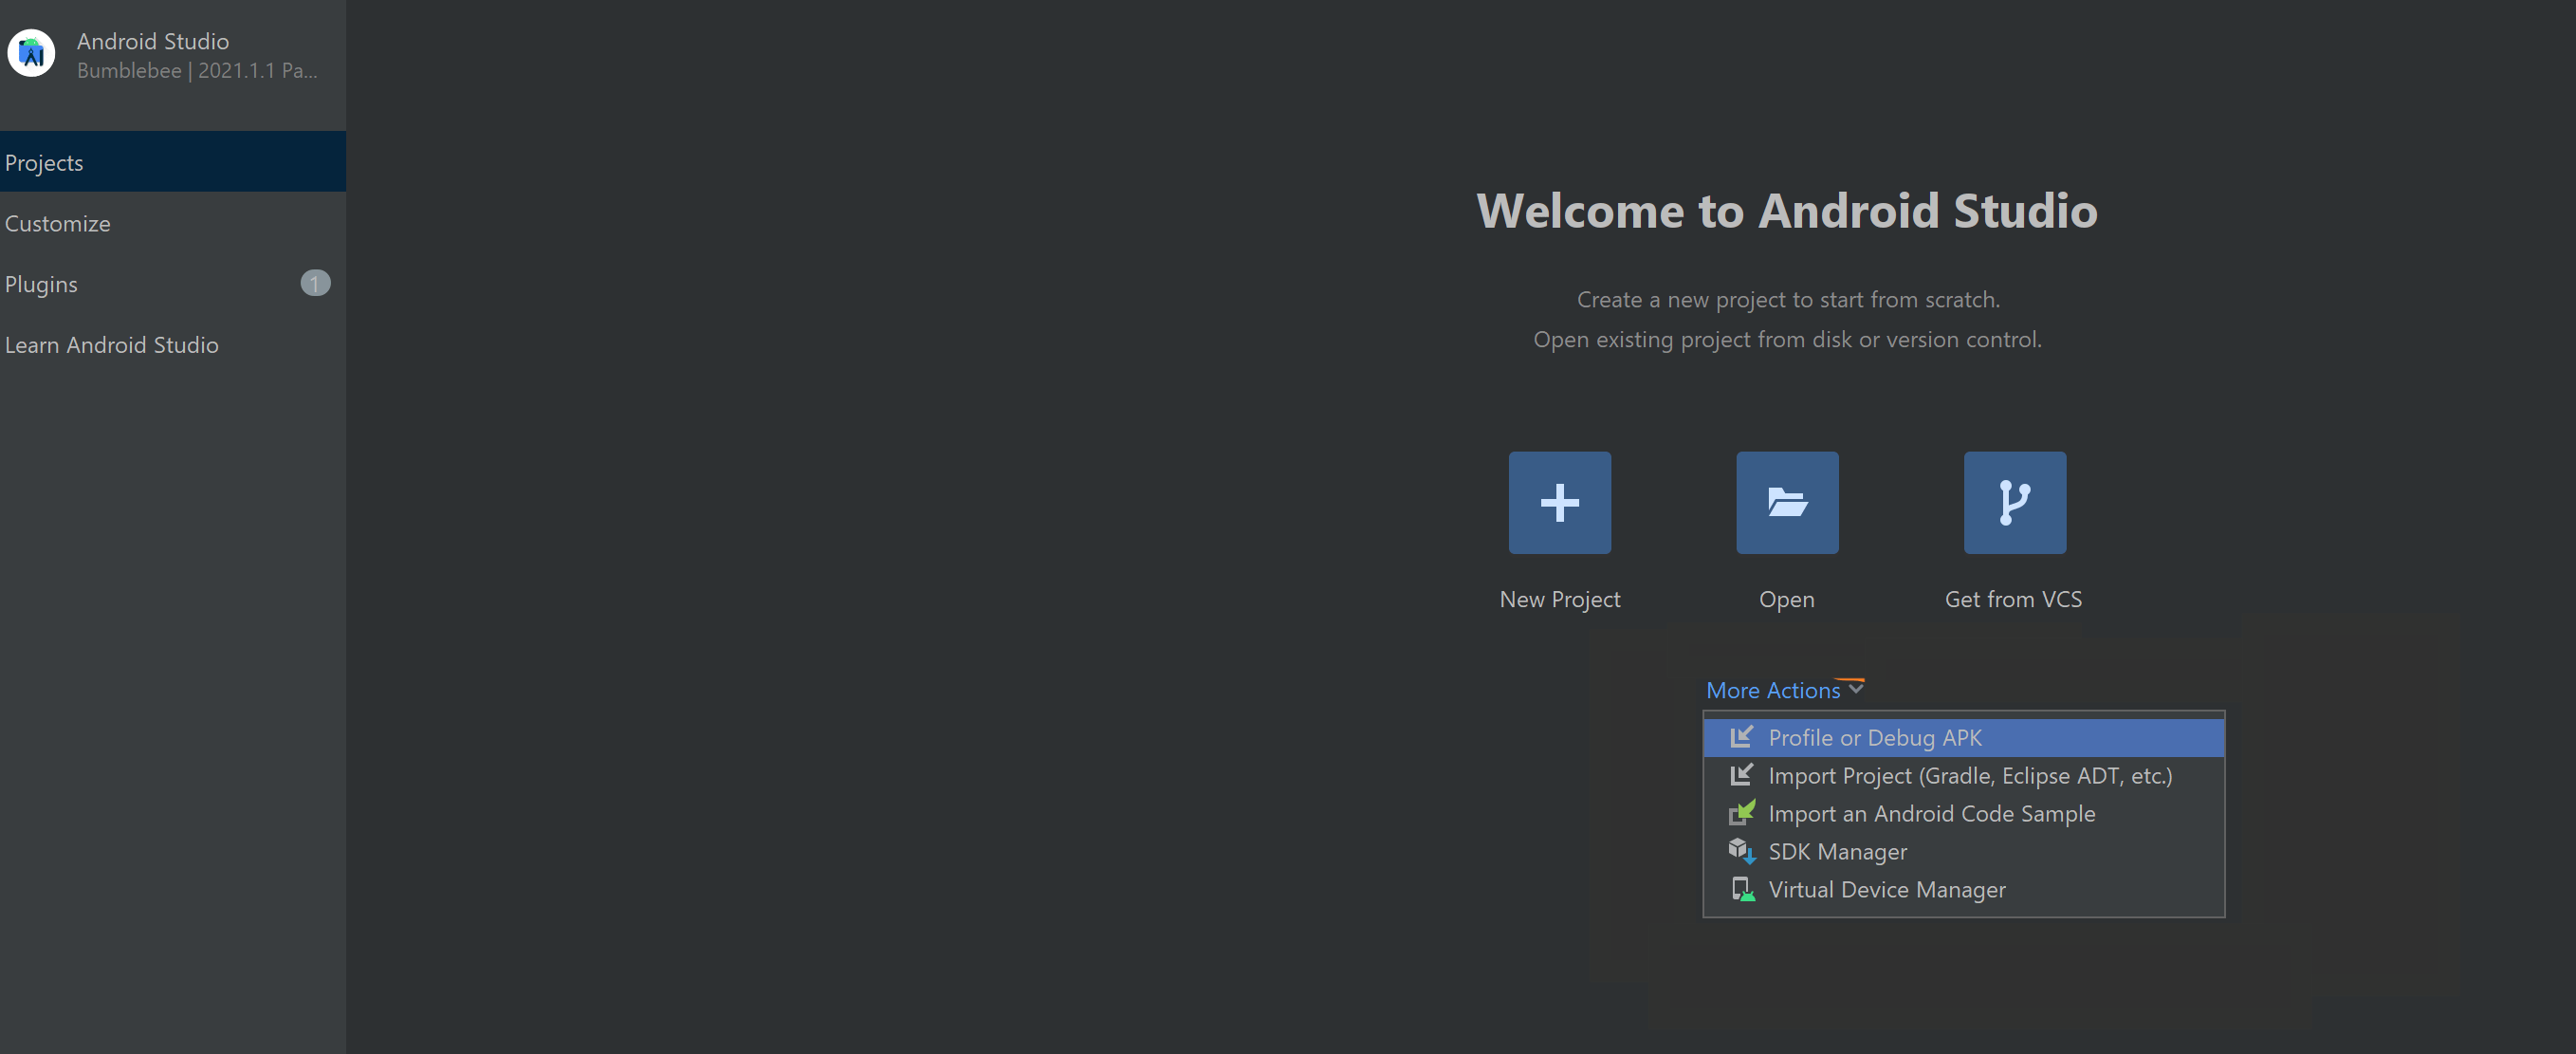
Task: Click the New Project plus icon
Action: point(1559,502)
